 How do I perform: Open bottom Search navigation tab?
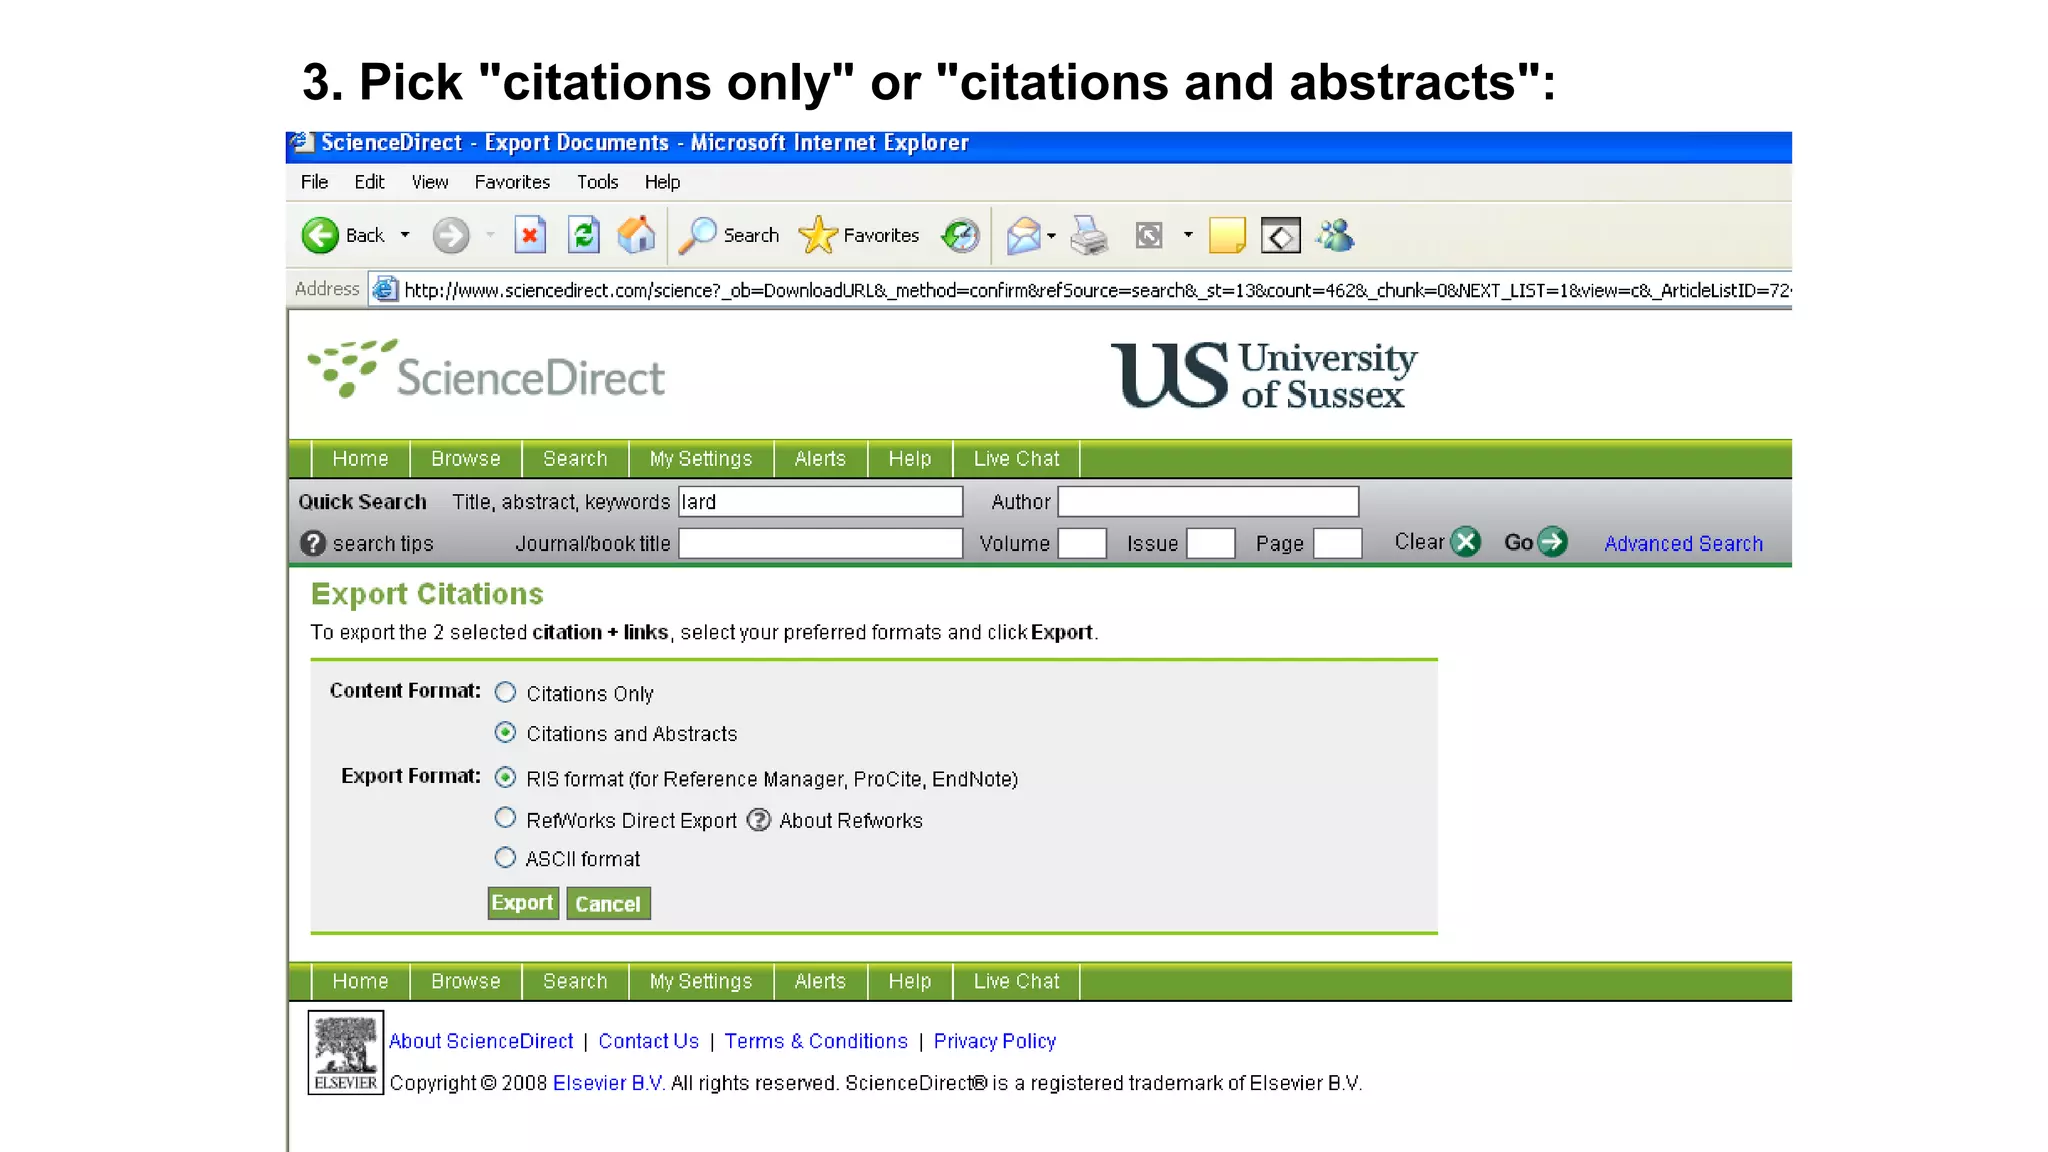coord(575,982)
